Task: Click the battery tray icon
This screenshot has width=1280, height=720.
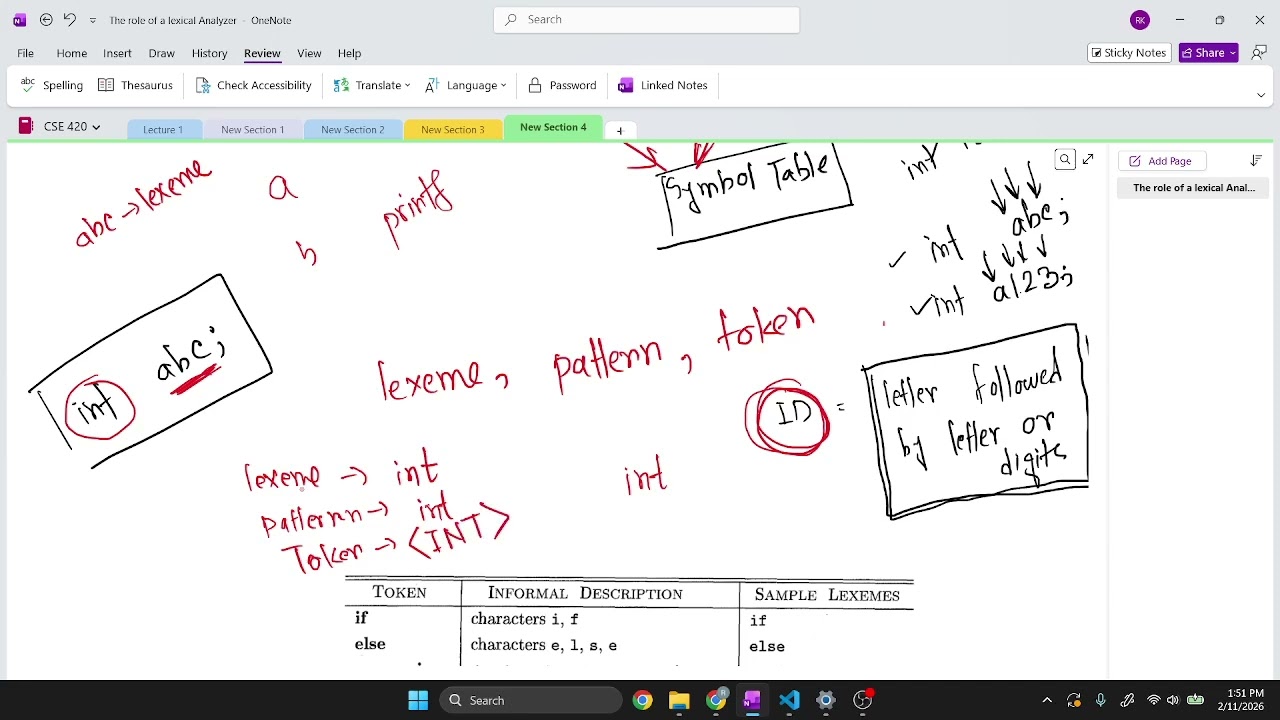Action: point(1195,700)
